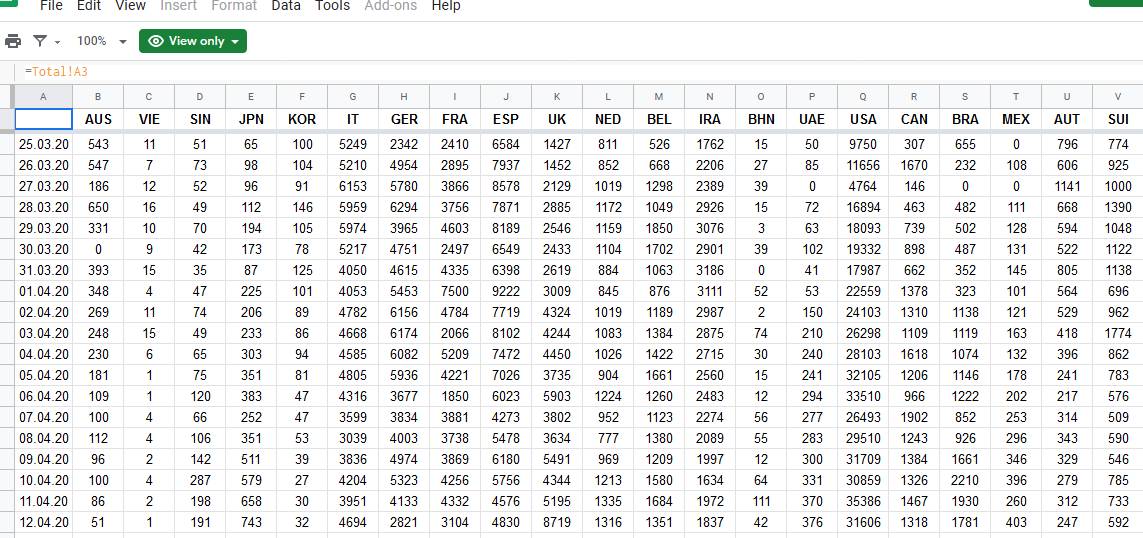Click the IT value 6153
1143x538 pixels.
(x=353, y=187)
